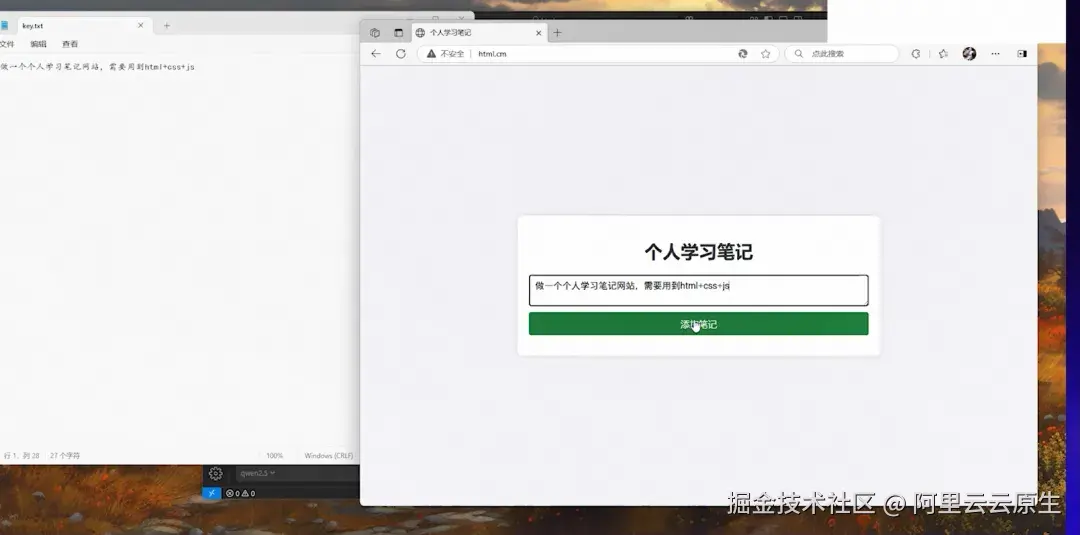Open the browser workspaces icon left of tabs
1080x535 pixels.
tap(375, 32)
